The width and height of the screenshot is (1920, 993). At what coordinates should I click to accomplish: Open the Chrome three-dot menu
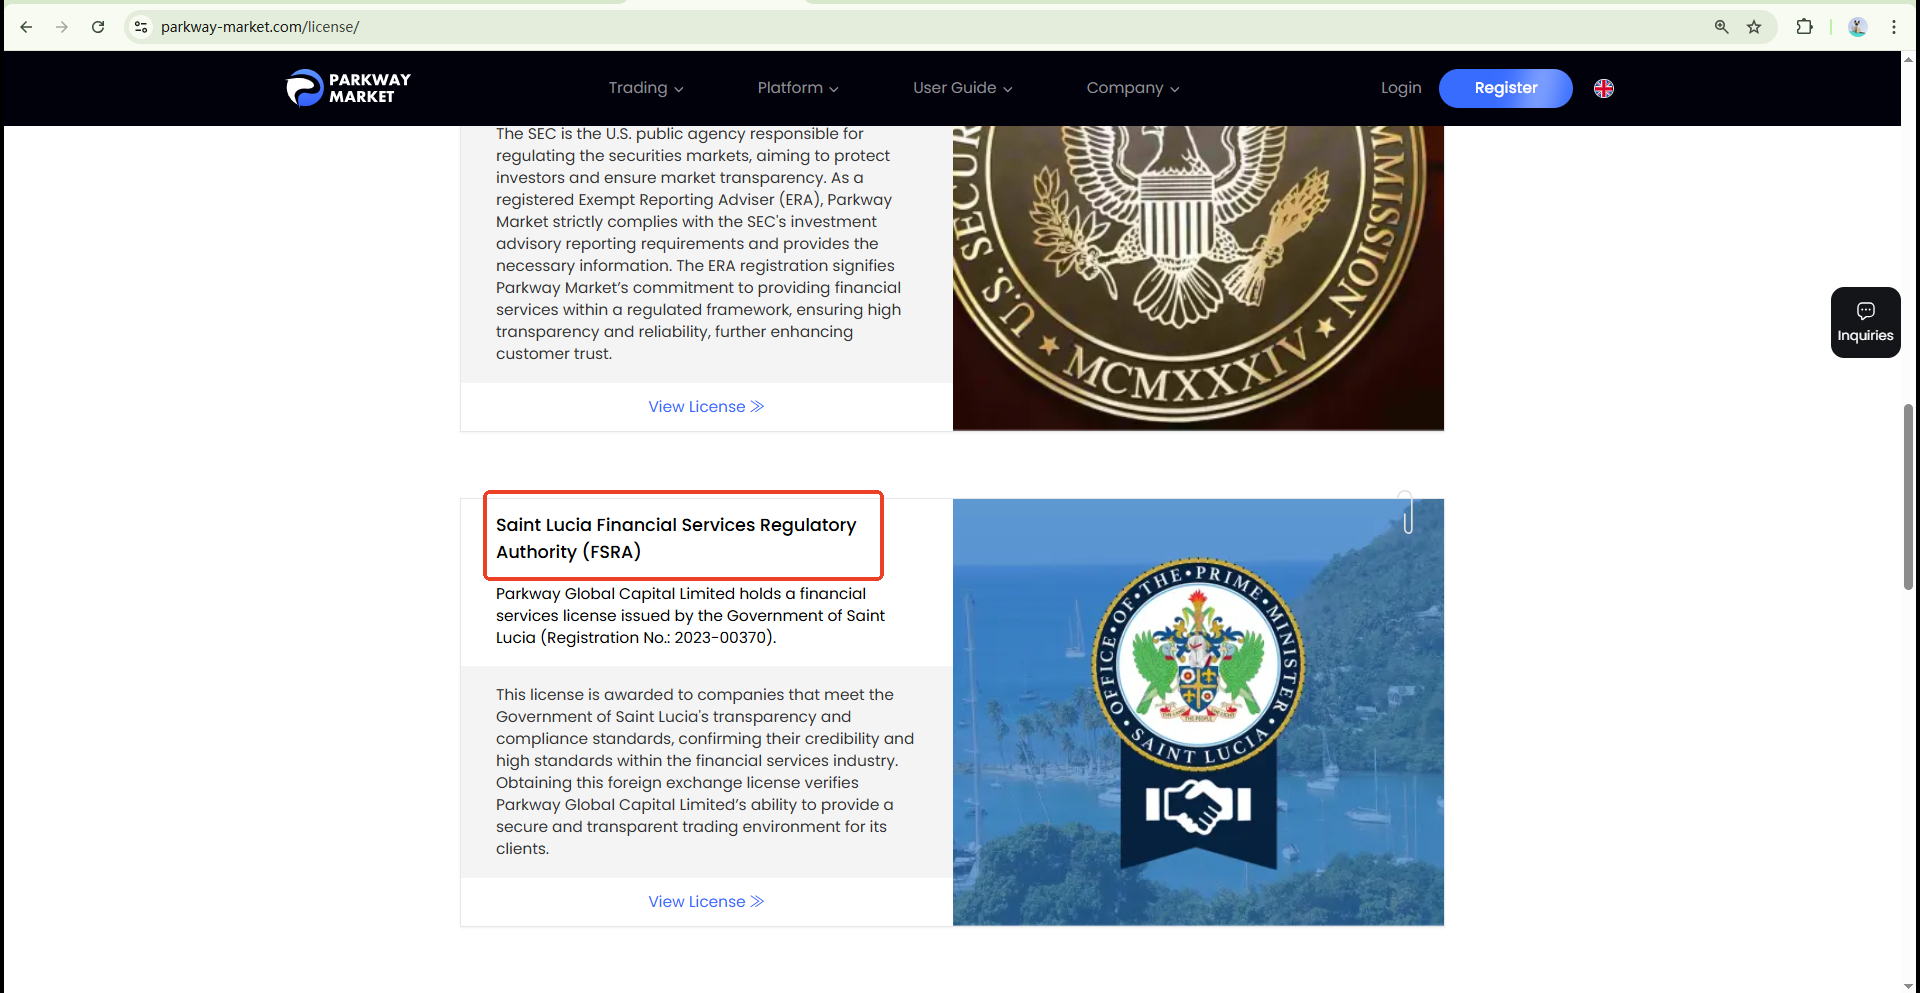pyautogui.click(x=1894, y=27)
